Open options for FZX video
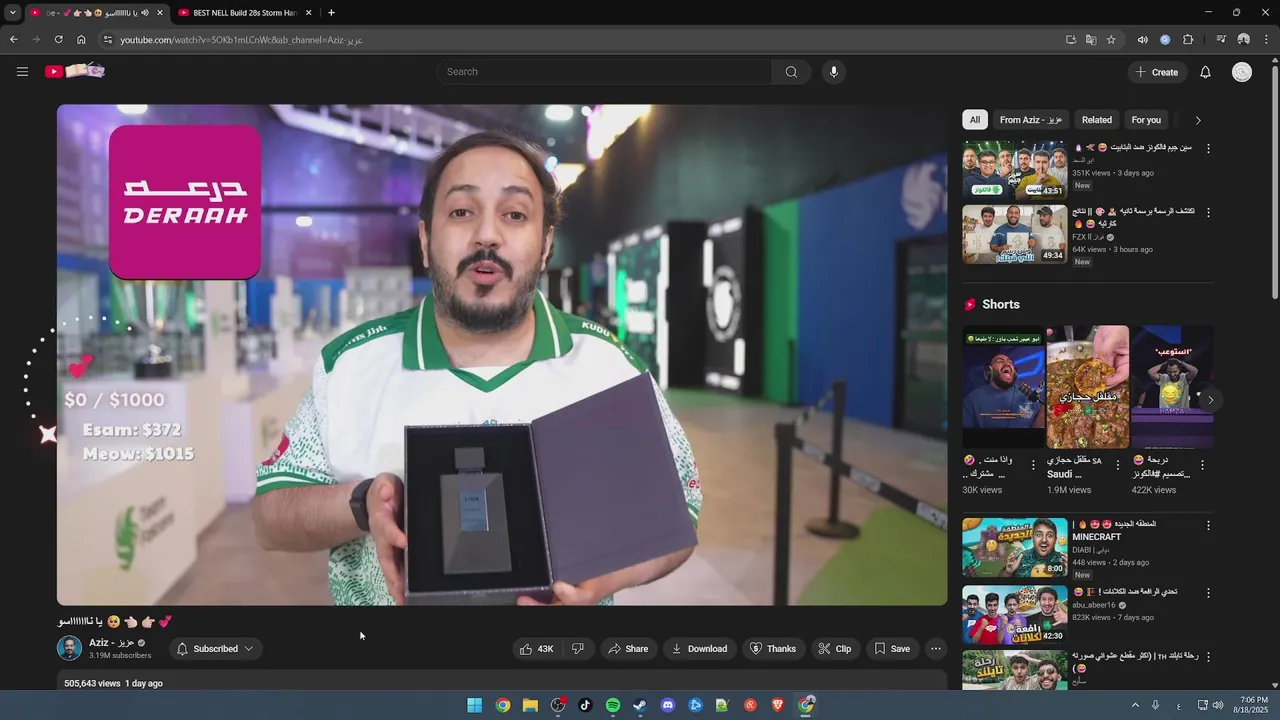This screenshot has width=1280, height=720. click(x=1208, y=212)
